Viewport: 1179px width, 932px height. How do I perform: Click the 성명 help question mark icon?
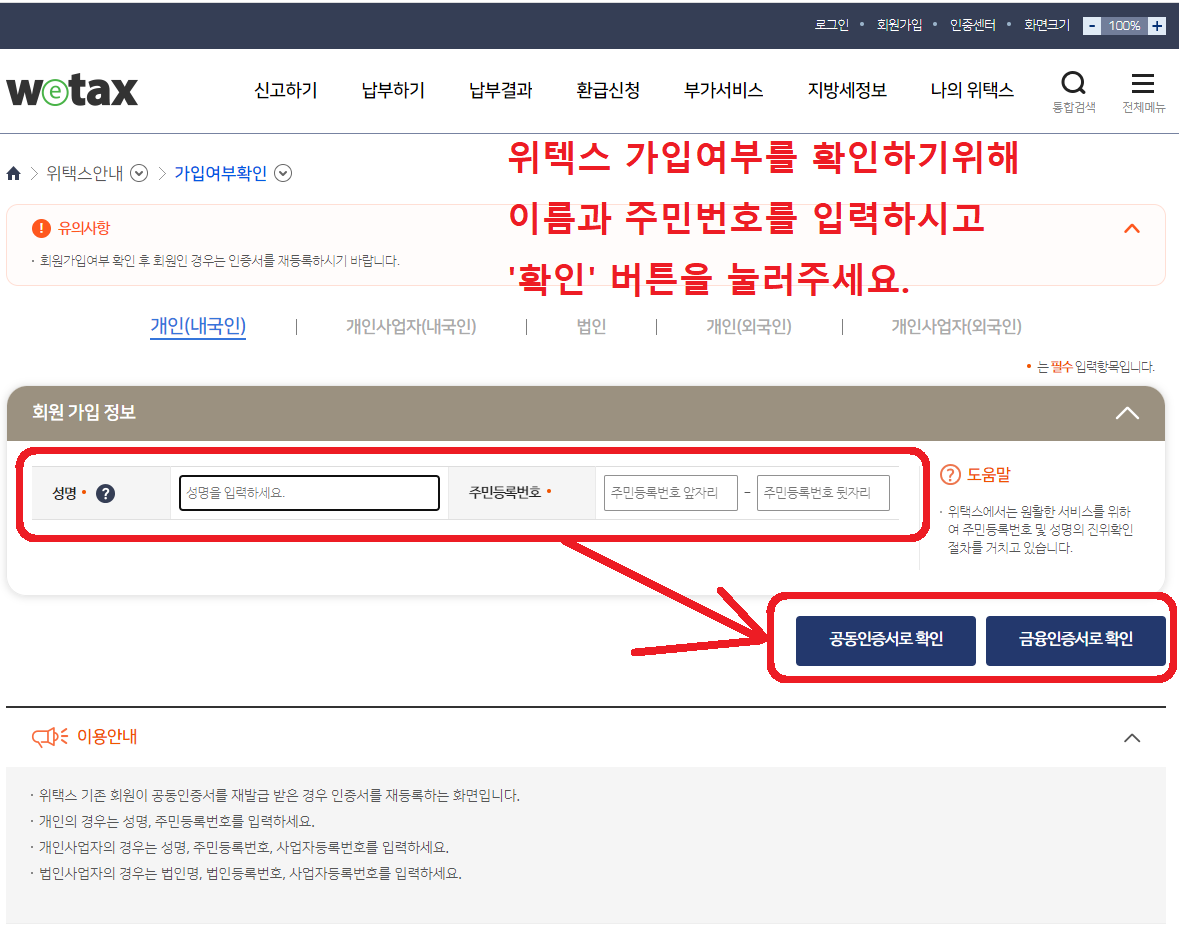105,494
